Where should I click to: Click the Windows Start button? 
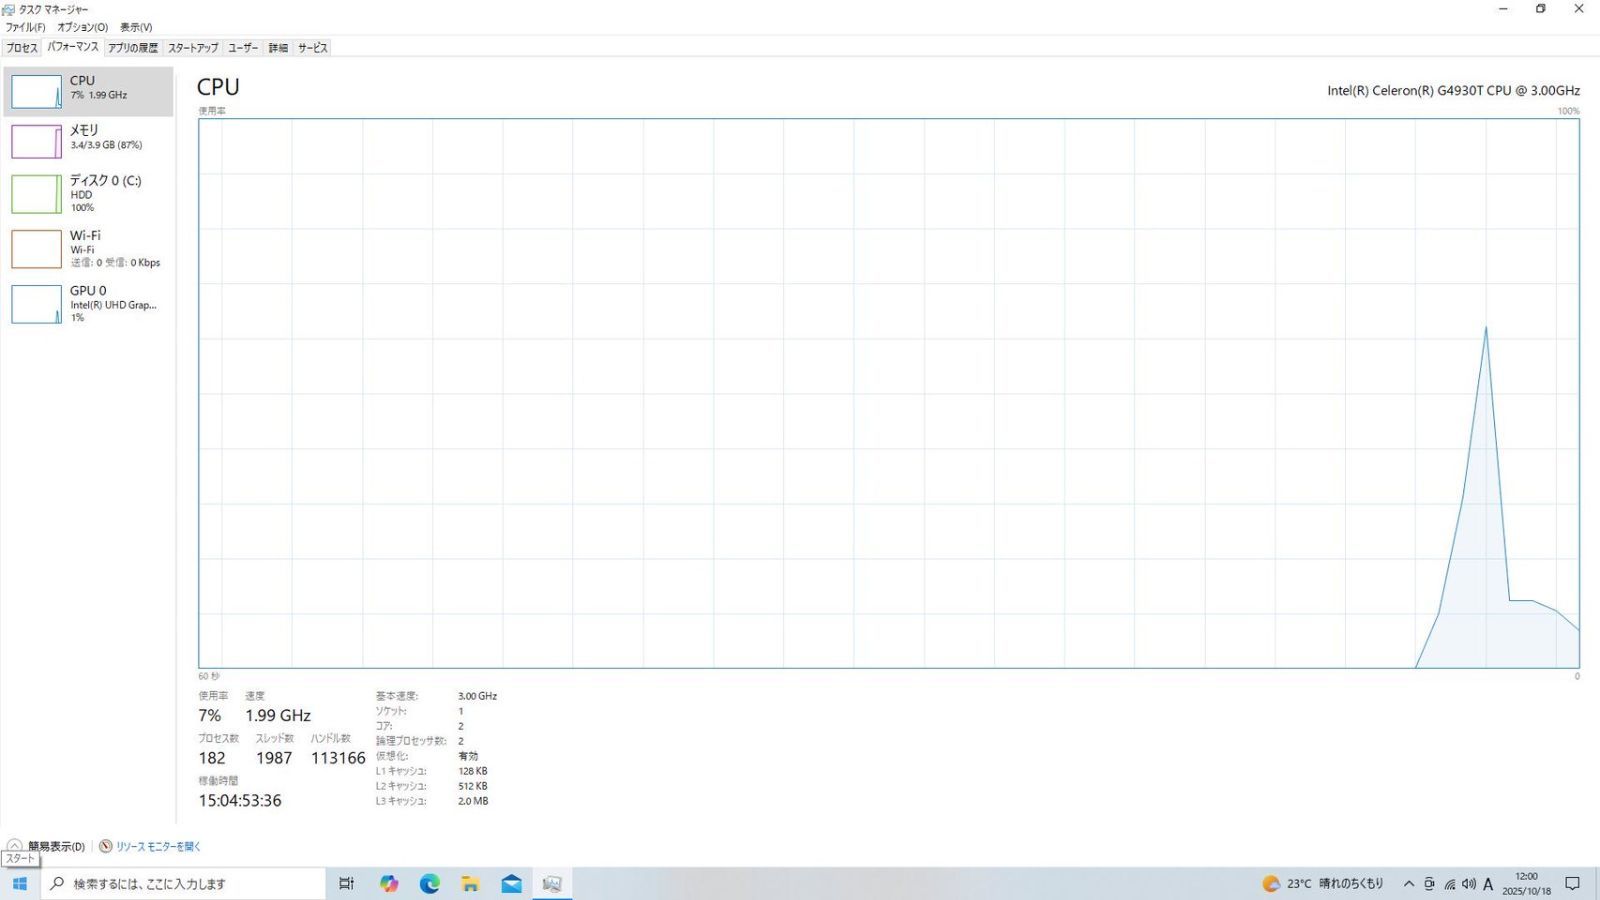[19, 884]
